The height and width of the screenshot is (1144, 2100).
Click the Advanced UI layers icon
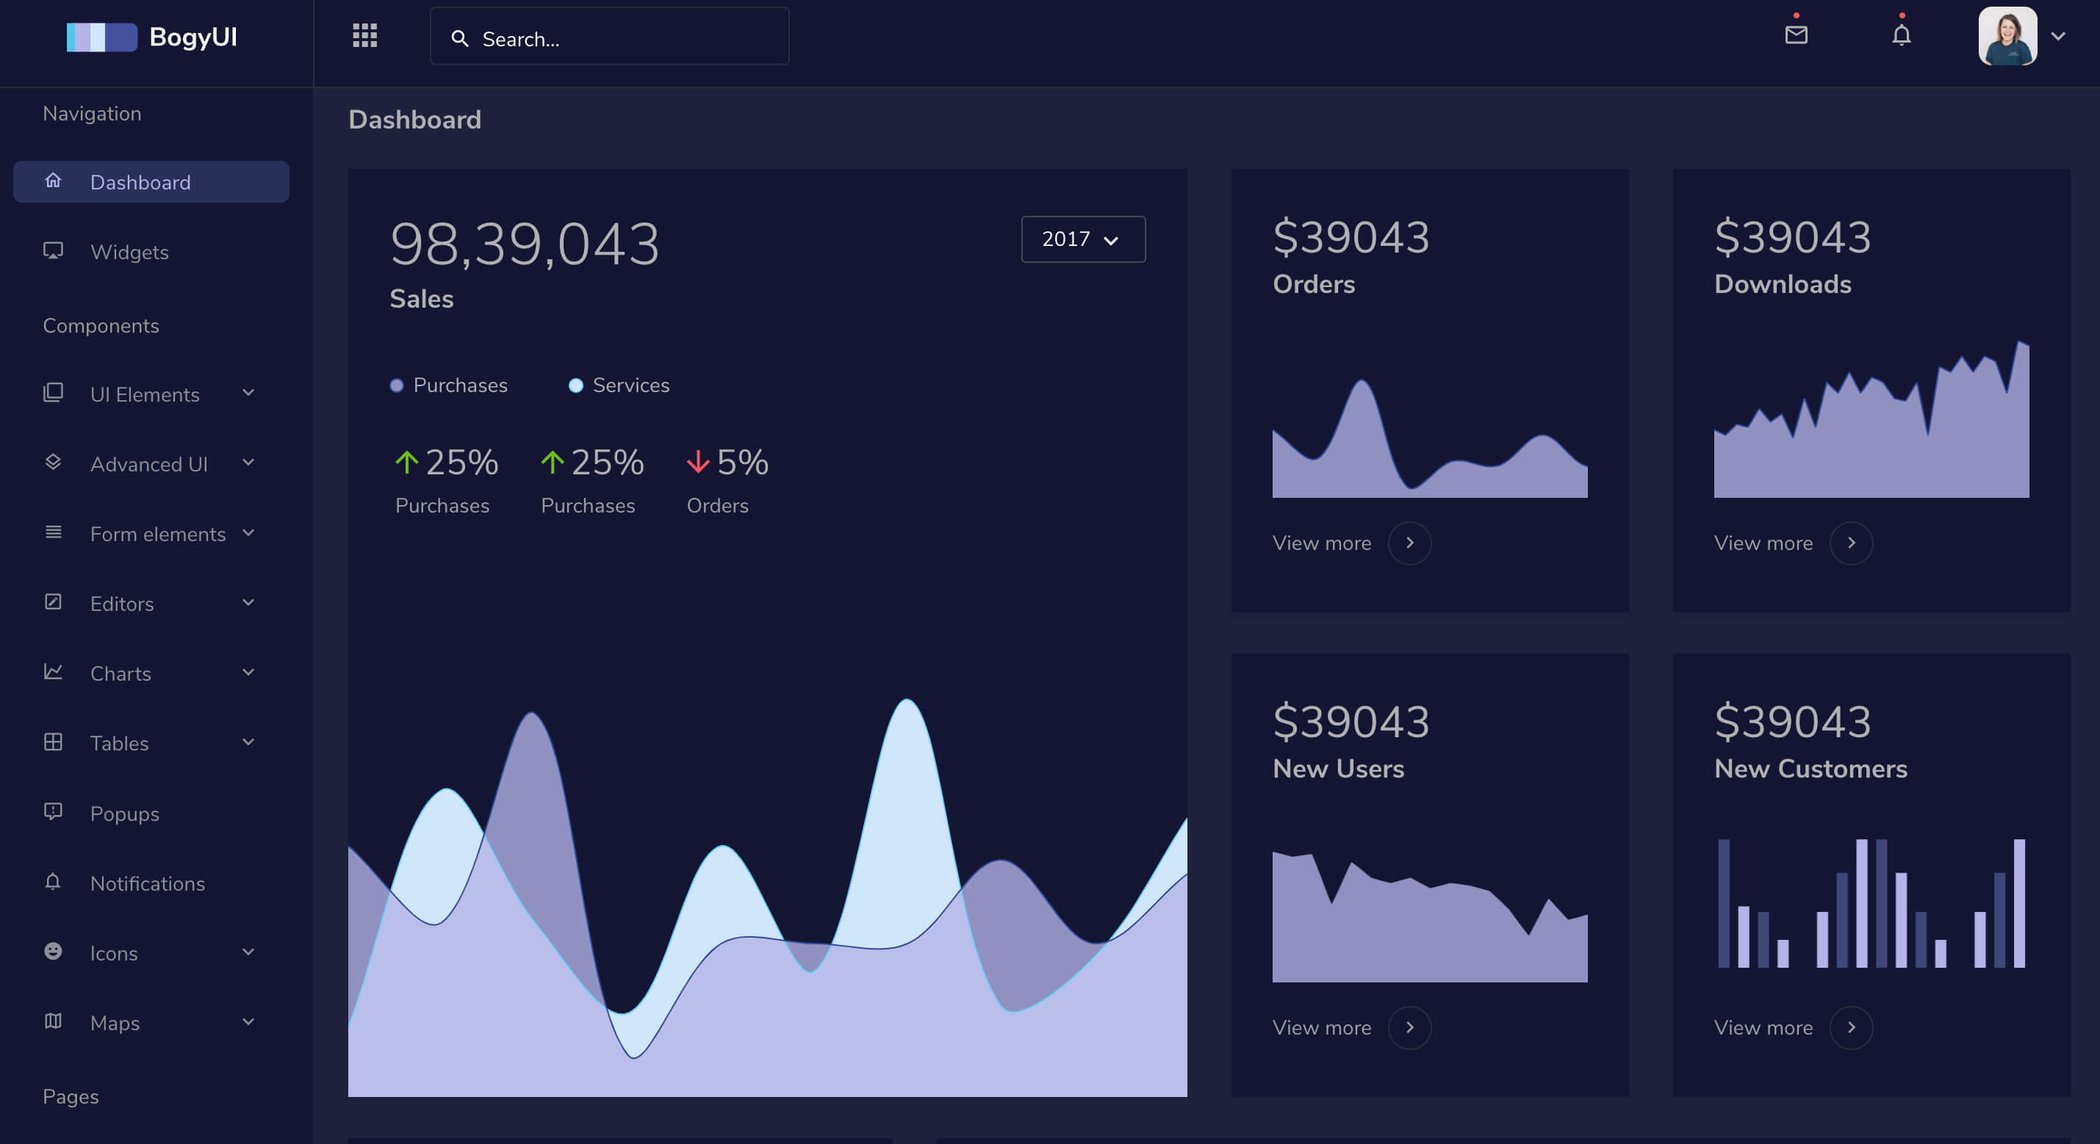coord(53,462)
